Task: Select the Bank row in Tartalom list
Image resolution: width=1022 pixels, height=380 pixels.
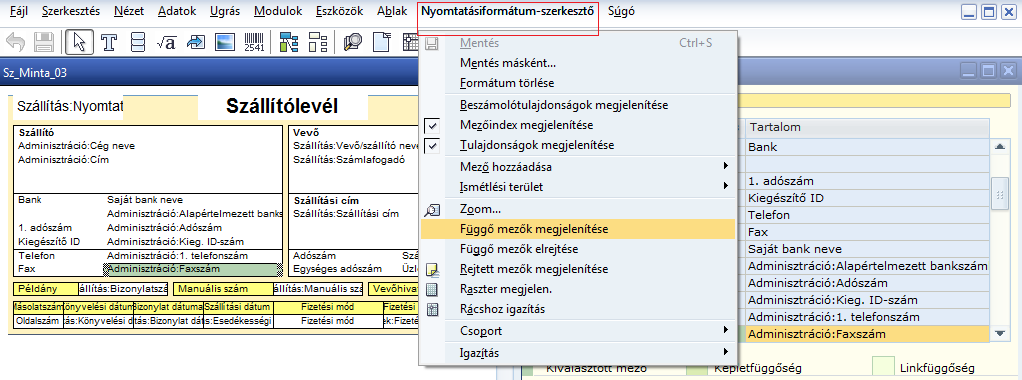Action: coord(867,147)
